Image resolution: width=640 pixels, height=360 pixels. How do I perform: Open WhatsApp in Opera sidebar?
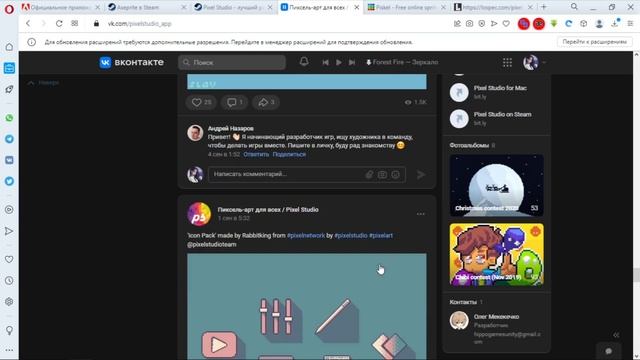pyautogui.click(x=9, y=118)
